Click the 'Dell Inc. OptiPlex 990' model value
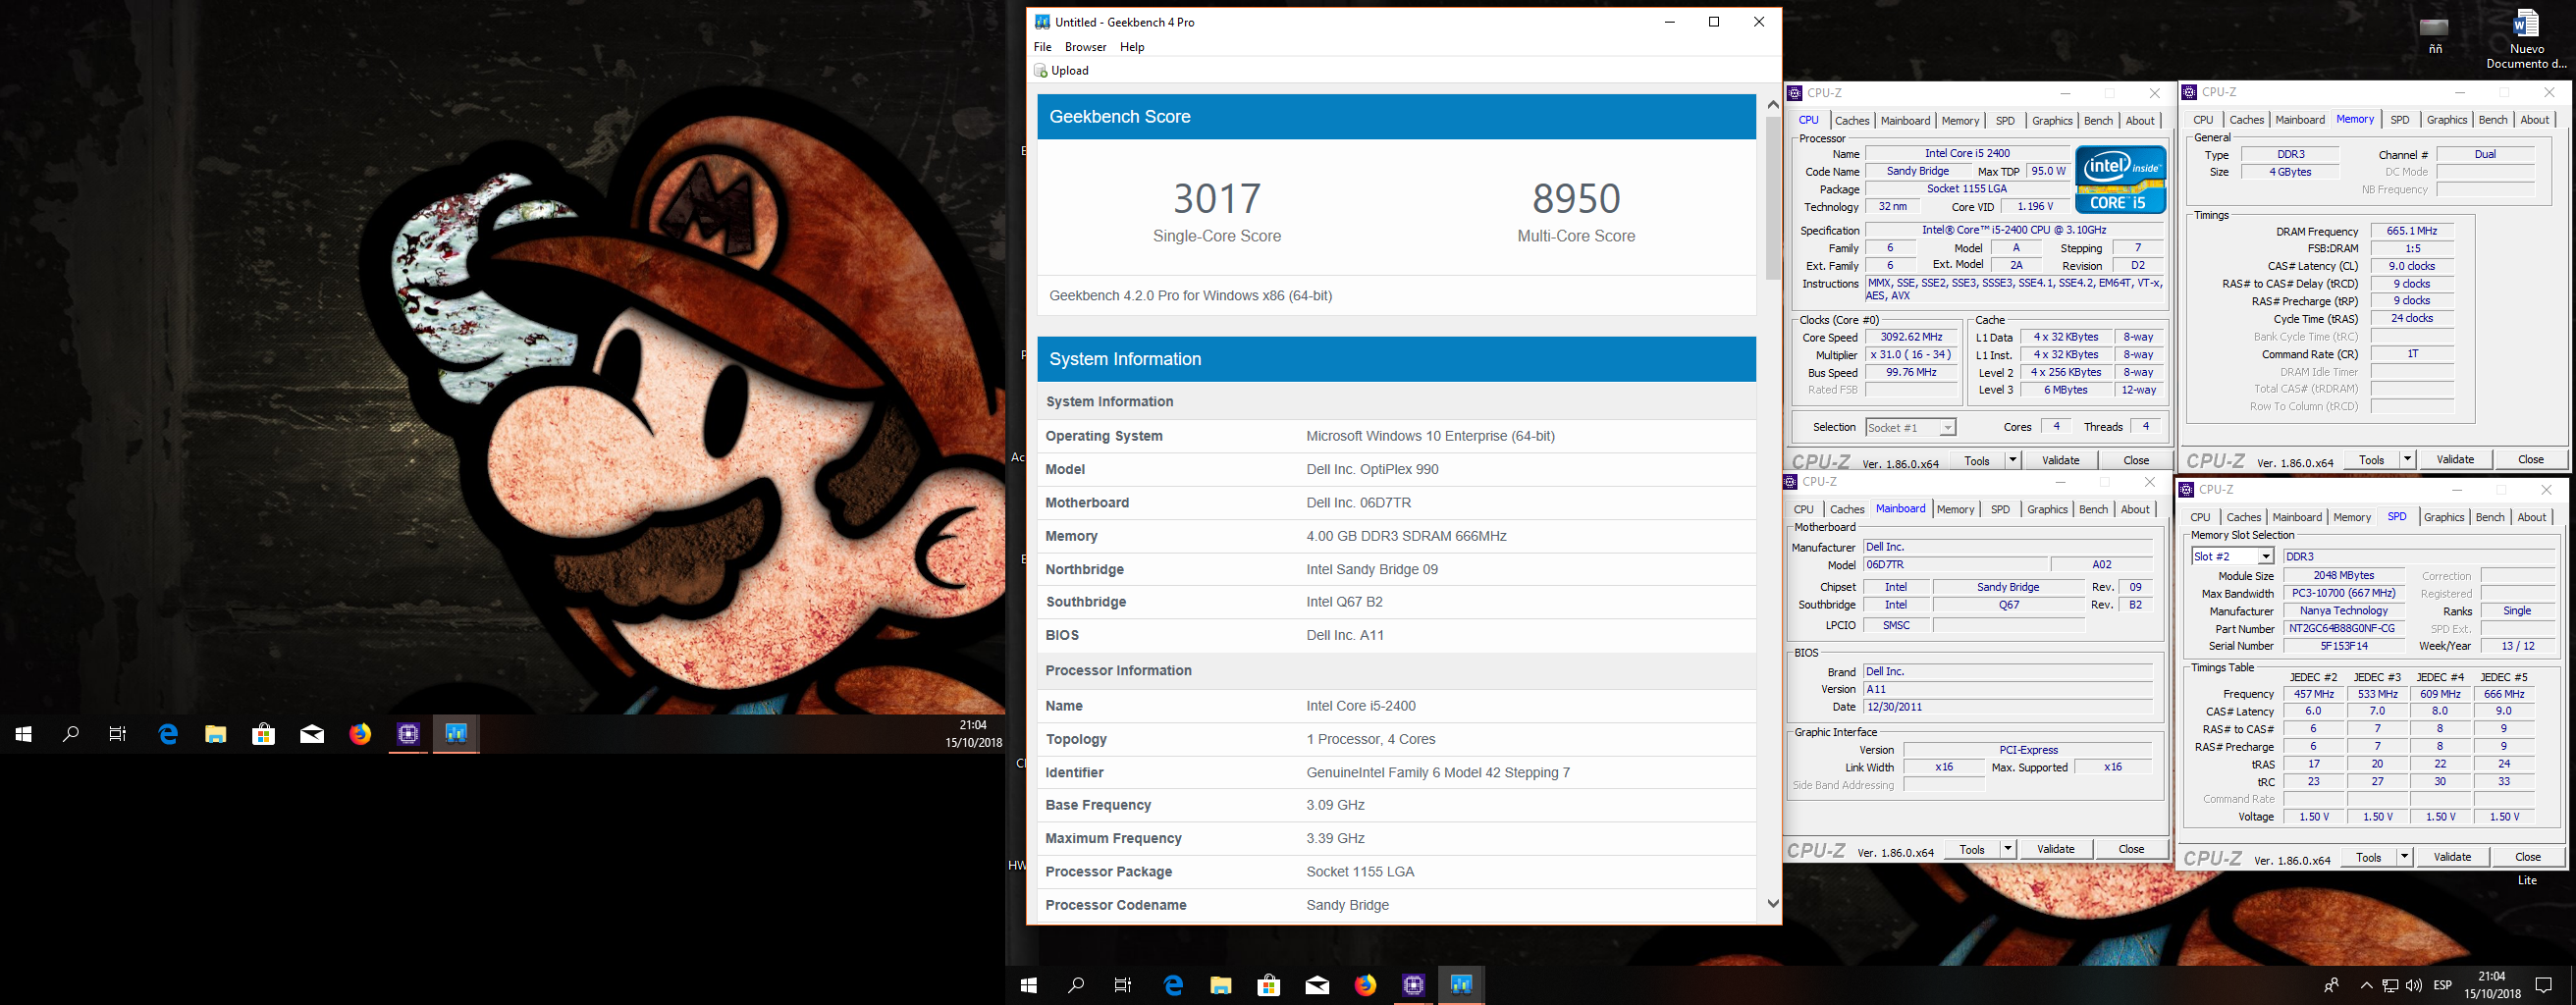This screenshot has width=2576, height=1005. (1372, 469)
